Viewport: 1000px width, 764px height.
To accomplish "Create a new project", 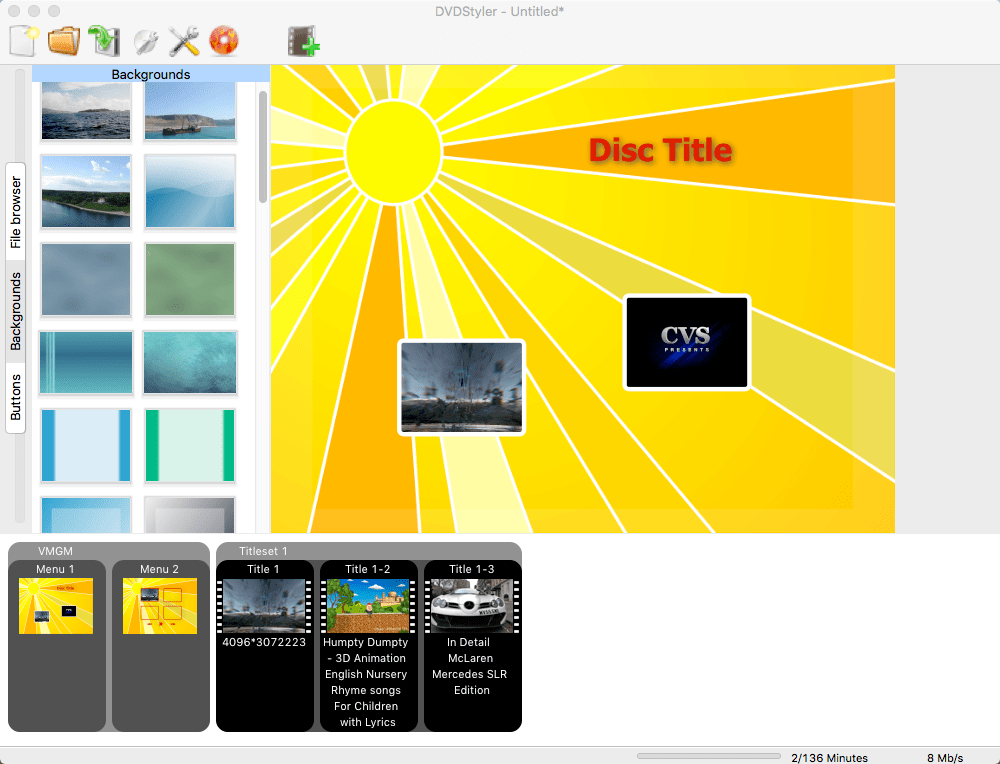I will tap(23, 40).
